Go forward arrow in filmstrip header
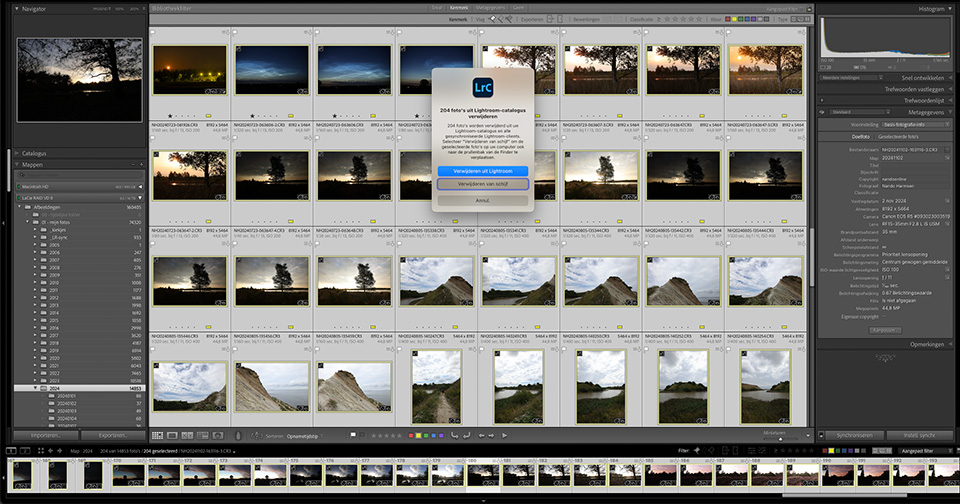The image size is (960, 504). [59, 451]
